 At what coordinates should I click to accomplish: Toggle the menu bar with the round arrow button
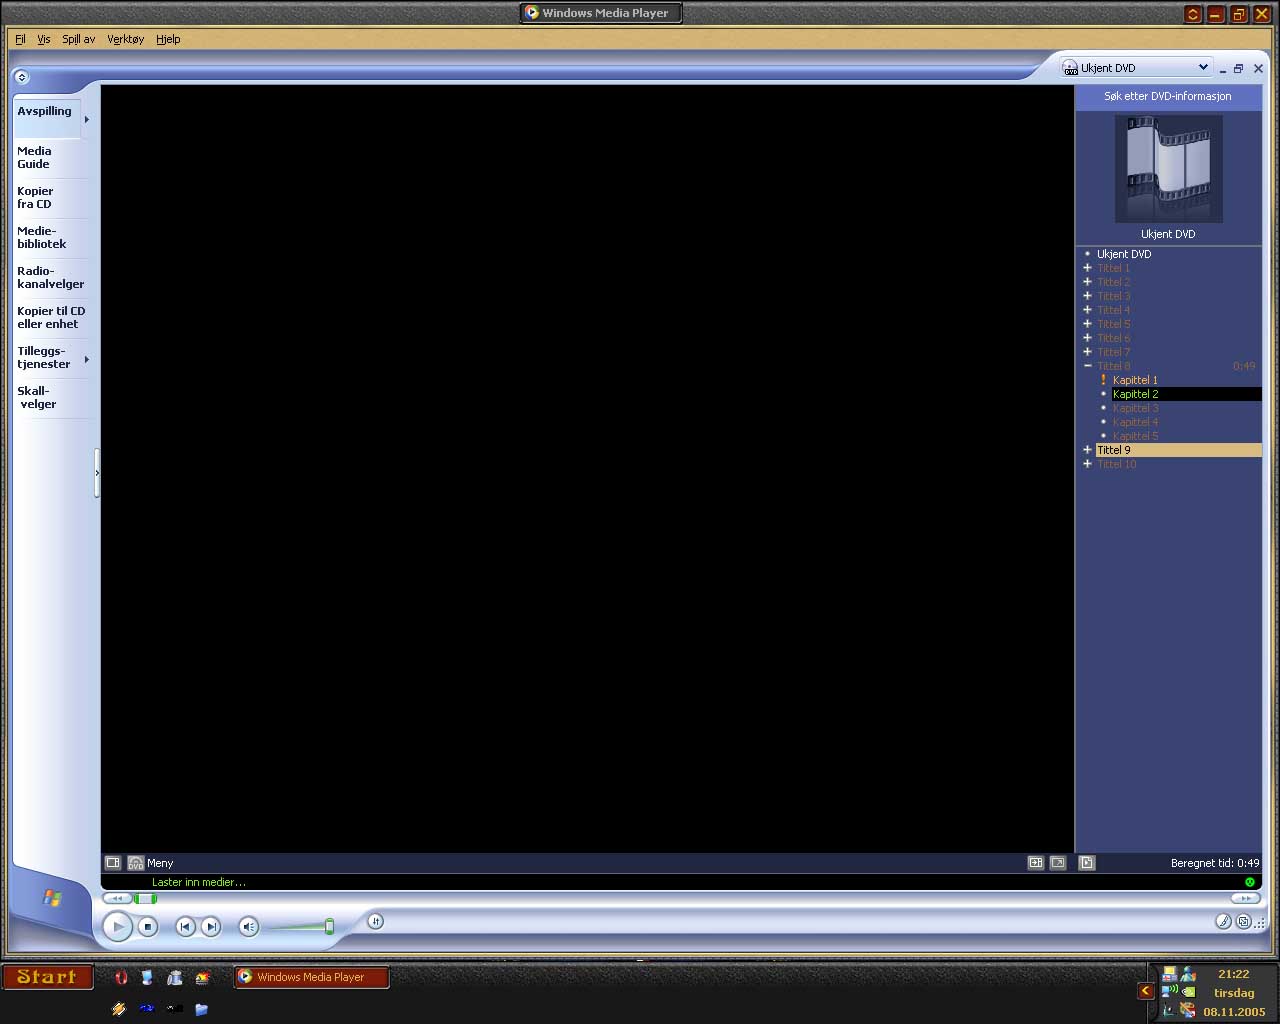tap(21, 77)
